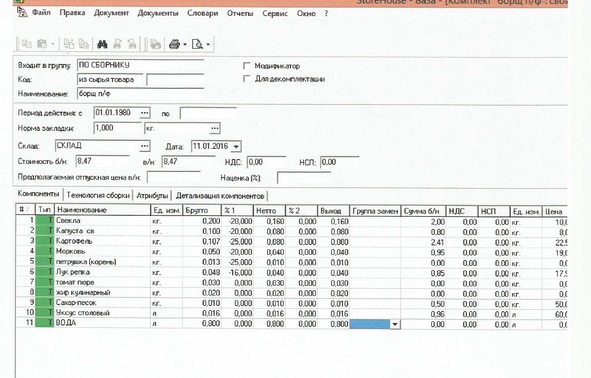Switch to the Детализация компонентов tab

[220, 196]
